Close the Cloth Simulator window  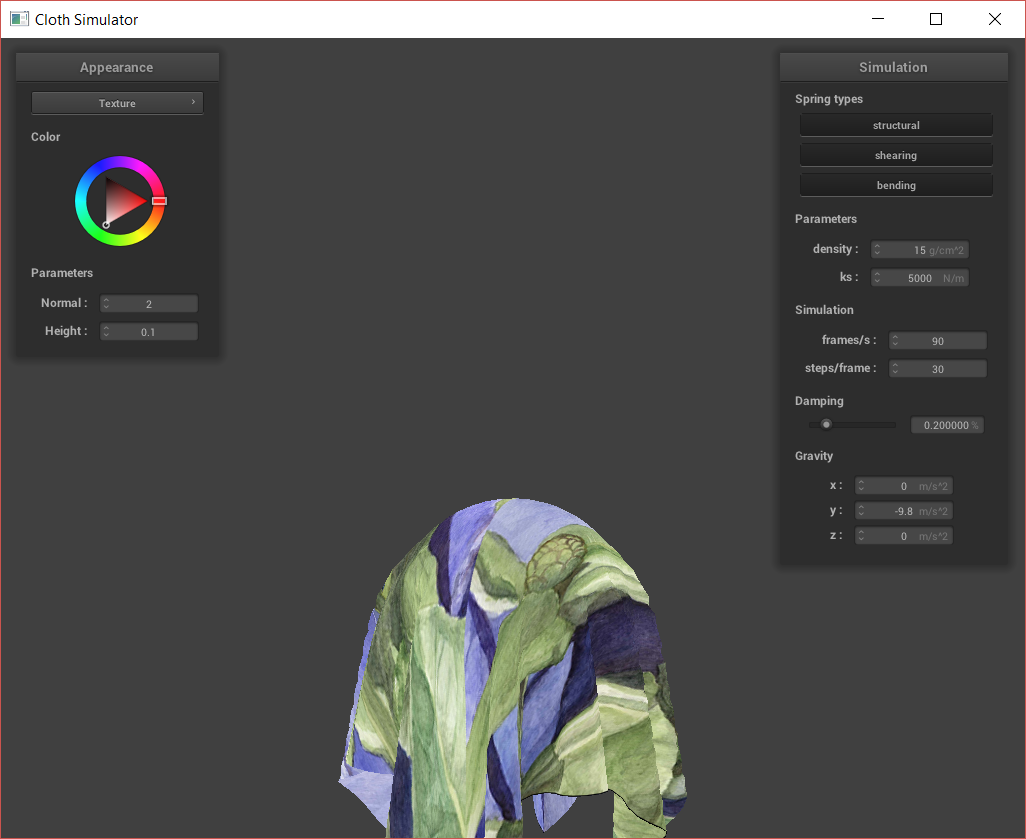click(995, 19)
